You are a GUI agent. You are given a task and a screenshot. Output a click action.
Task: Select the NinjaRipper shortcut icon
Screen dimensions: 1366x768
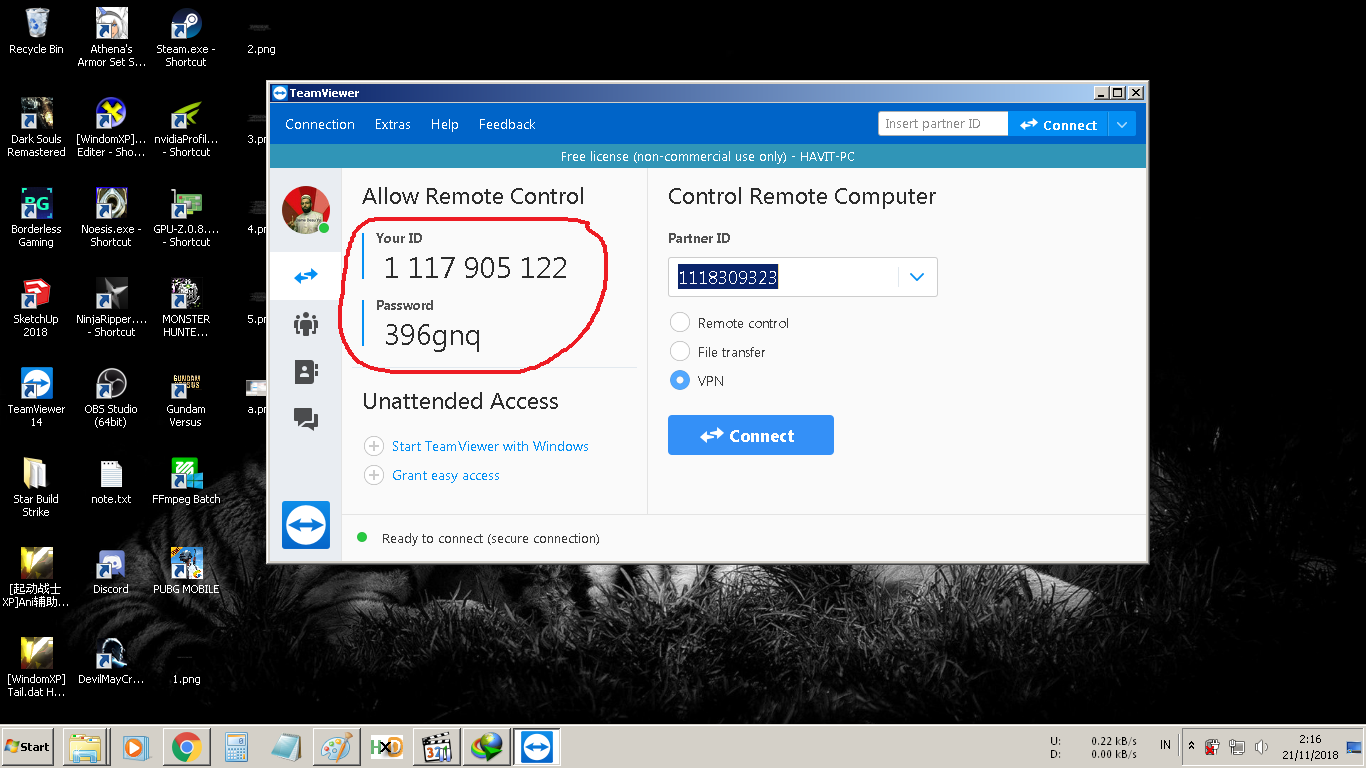pyautogui.click(x=111, y=307)
